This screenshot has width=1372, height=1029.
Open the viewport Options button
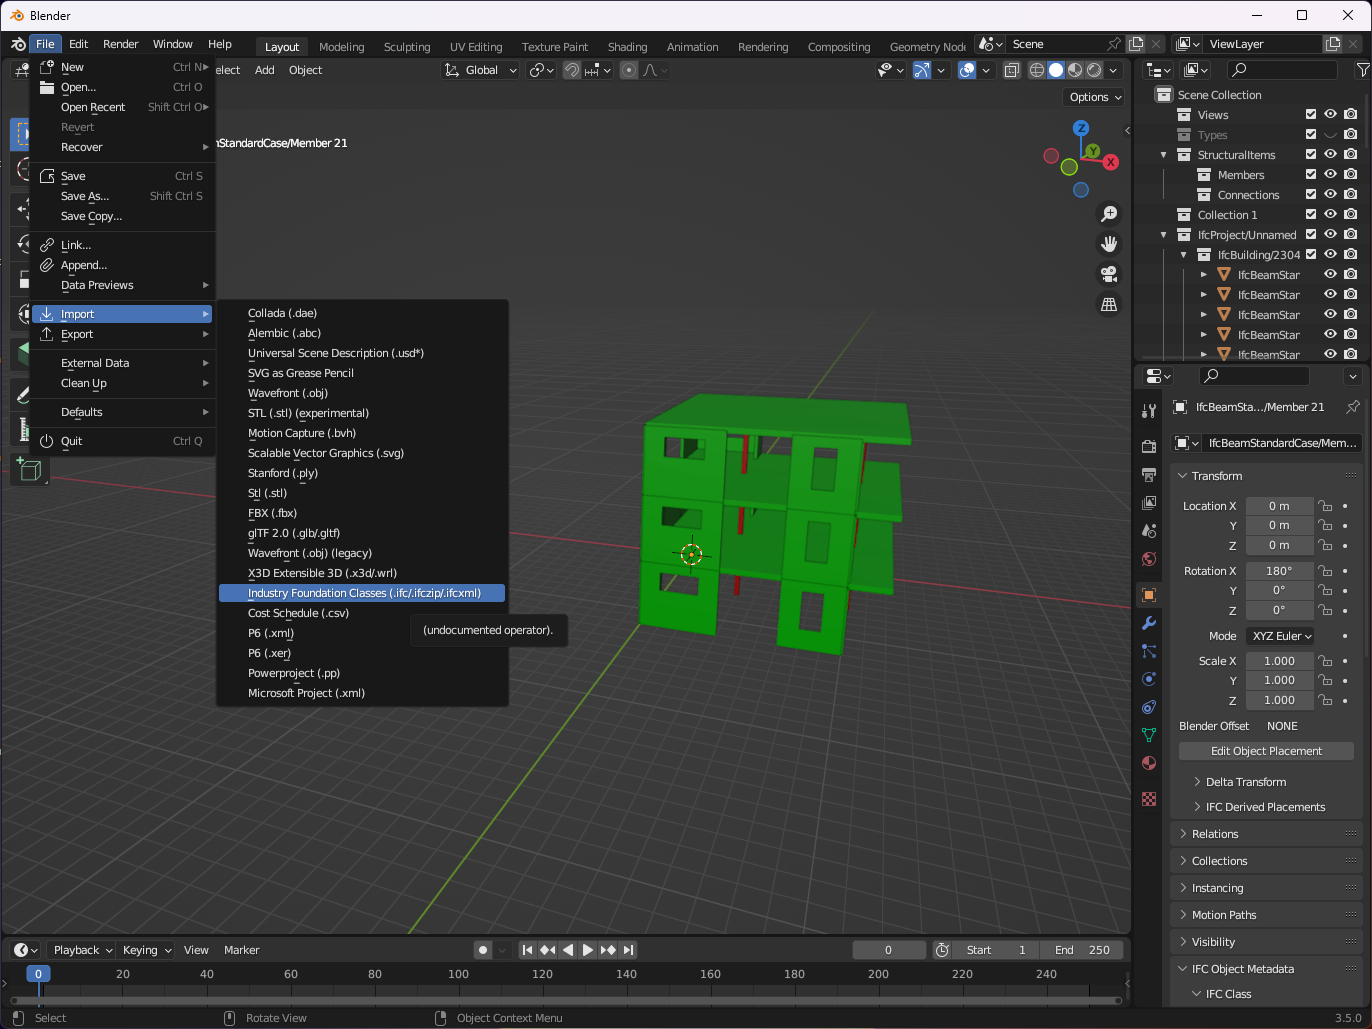1093,97
